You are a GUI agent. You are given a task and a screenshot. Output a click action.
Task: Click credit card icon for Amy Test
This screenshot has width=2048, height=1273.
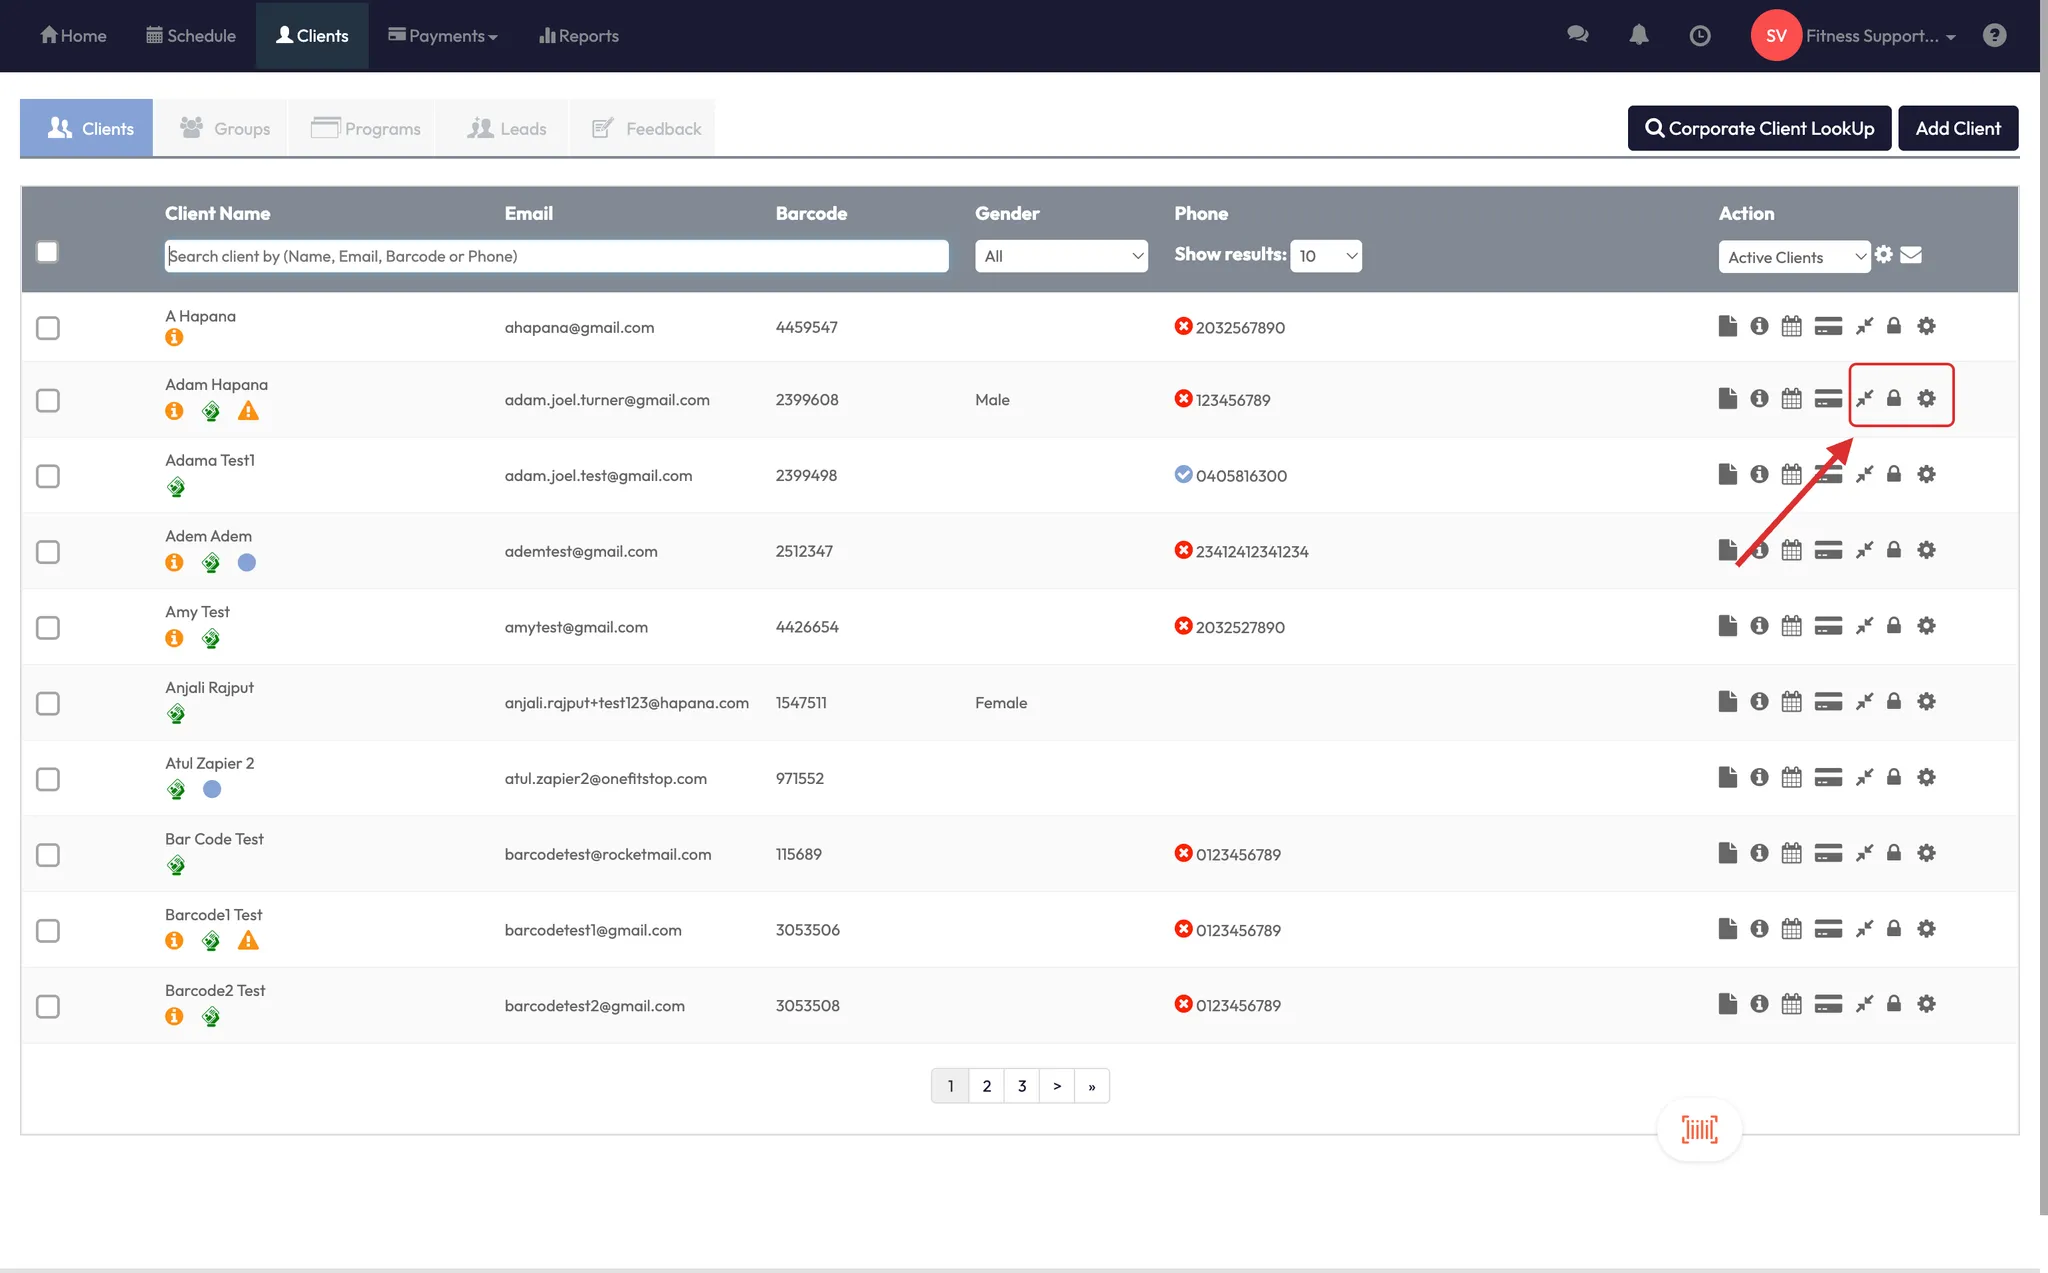click(x=1828, y=627)
